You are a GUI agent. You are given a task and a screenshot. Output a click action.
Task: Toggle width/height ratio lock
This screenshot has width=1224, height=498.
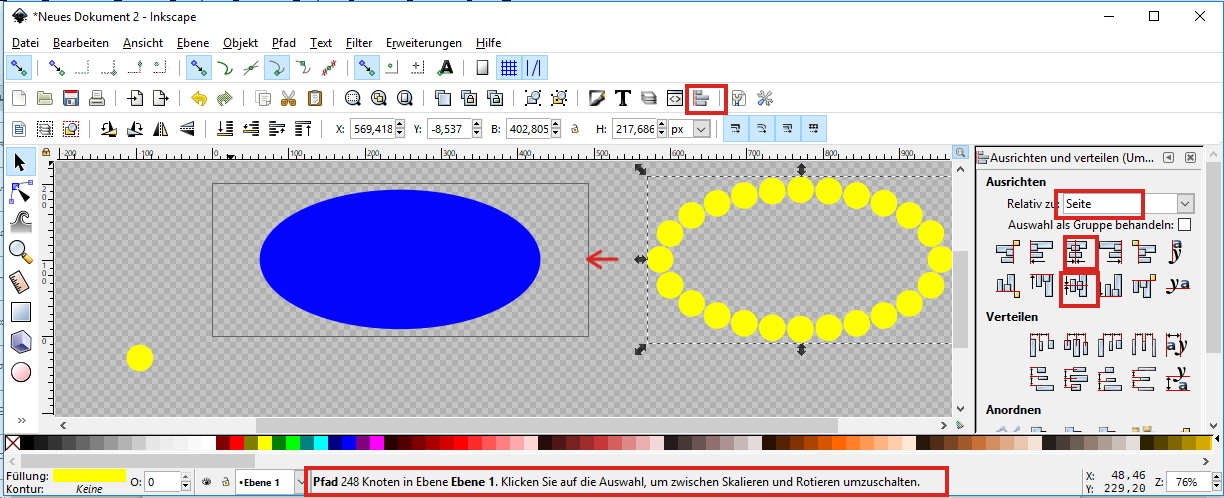pos(575,129)
